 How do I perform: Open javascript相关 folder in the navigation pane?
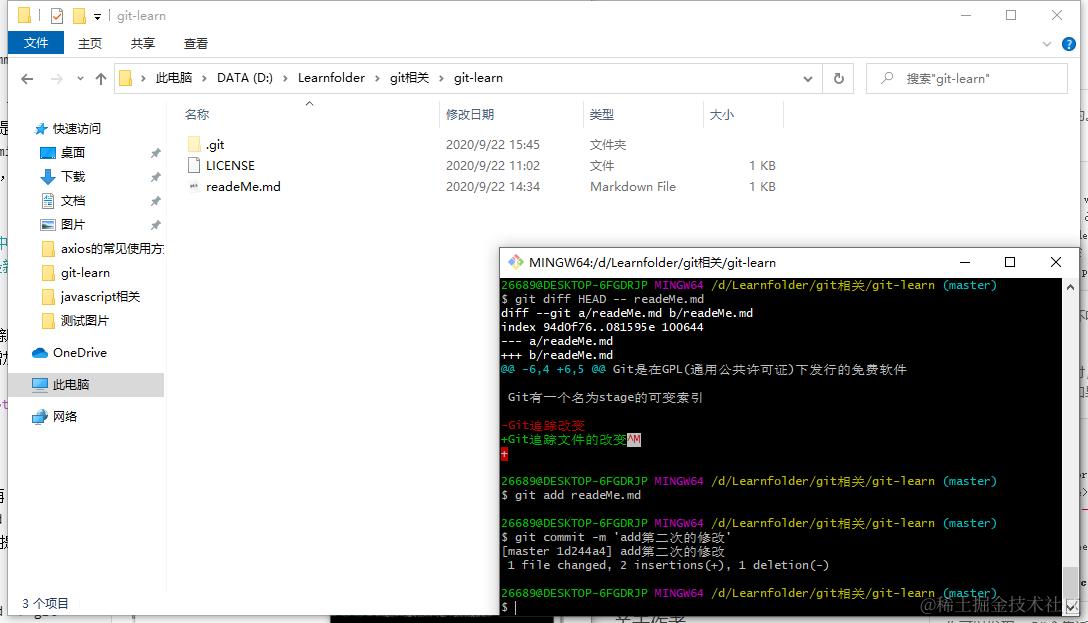point(100,296)
